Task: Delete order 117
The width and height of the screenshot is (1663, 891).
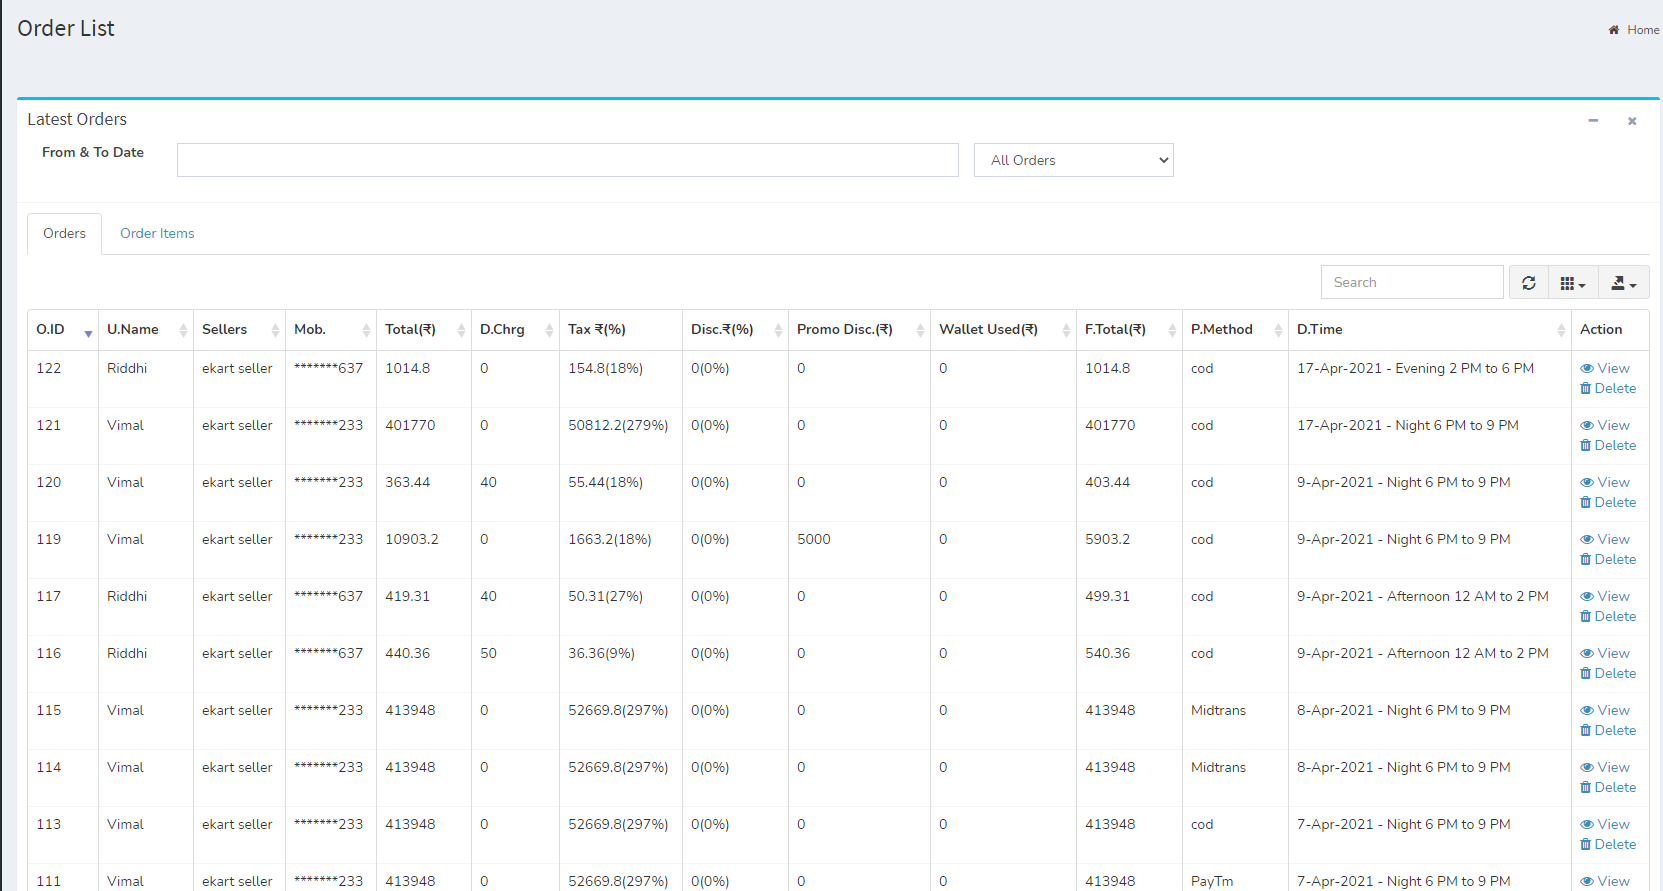Action: tap(1608, 616)
